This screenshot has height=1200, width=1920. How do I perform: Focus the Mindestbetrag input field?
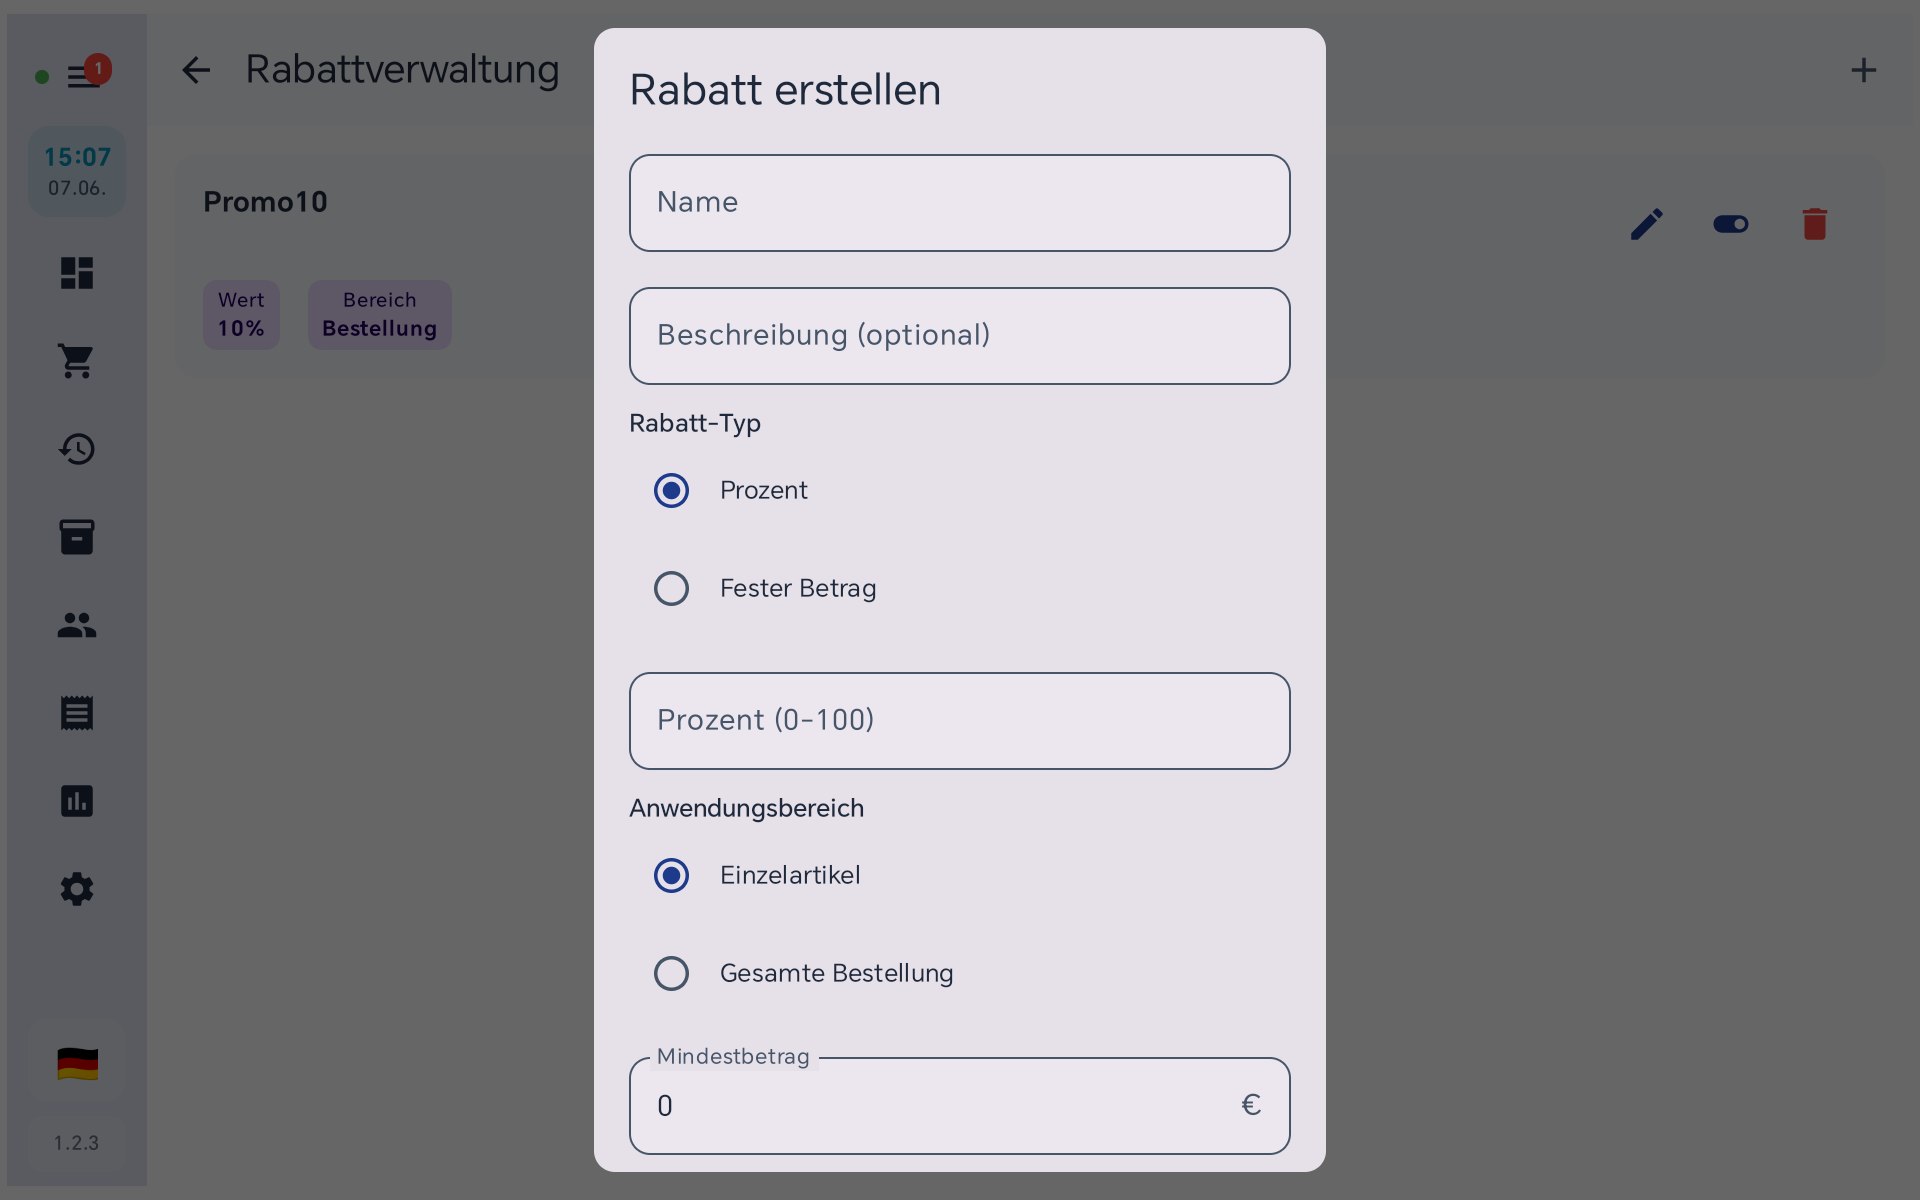pyautogui.click(x=959, y=1106)
